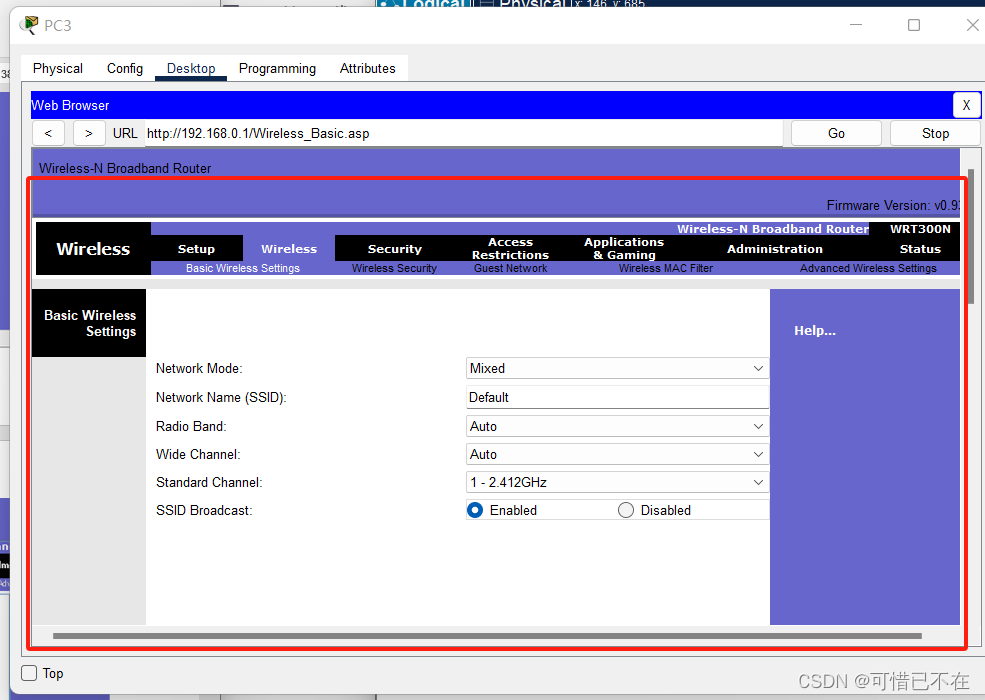985x700 pixels.
Task: Open Guest Network submenu link
Action: click(x=510, y=268)
